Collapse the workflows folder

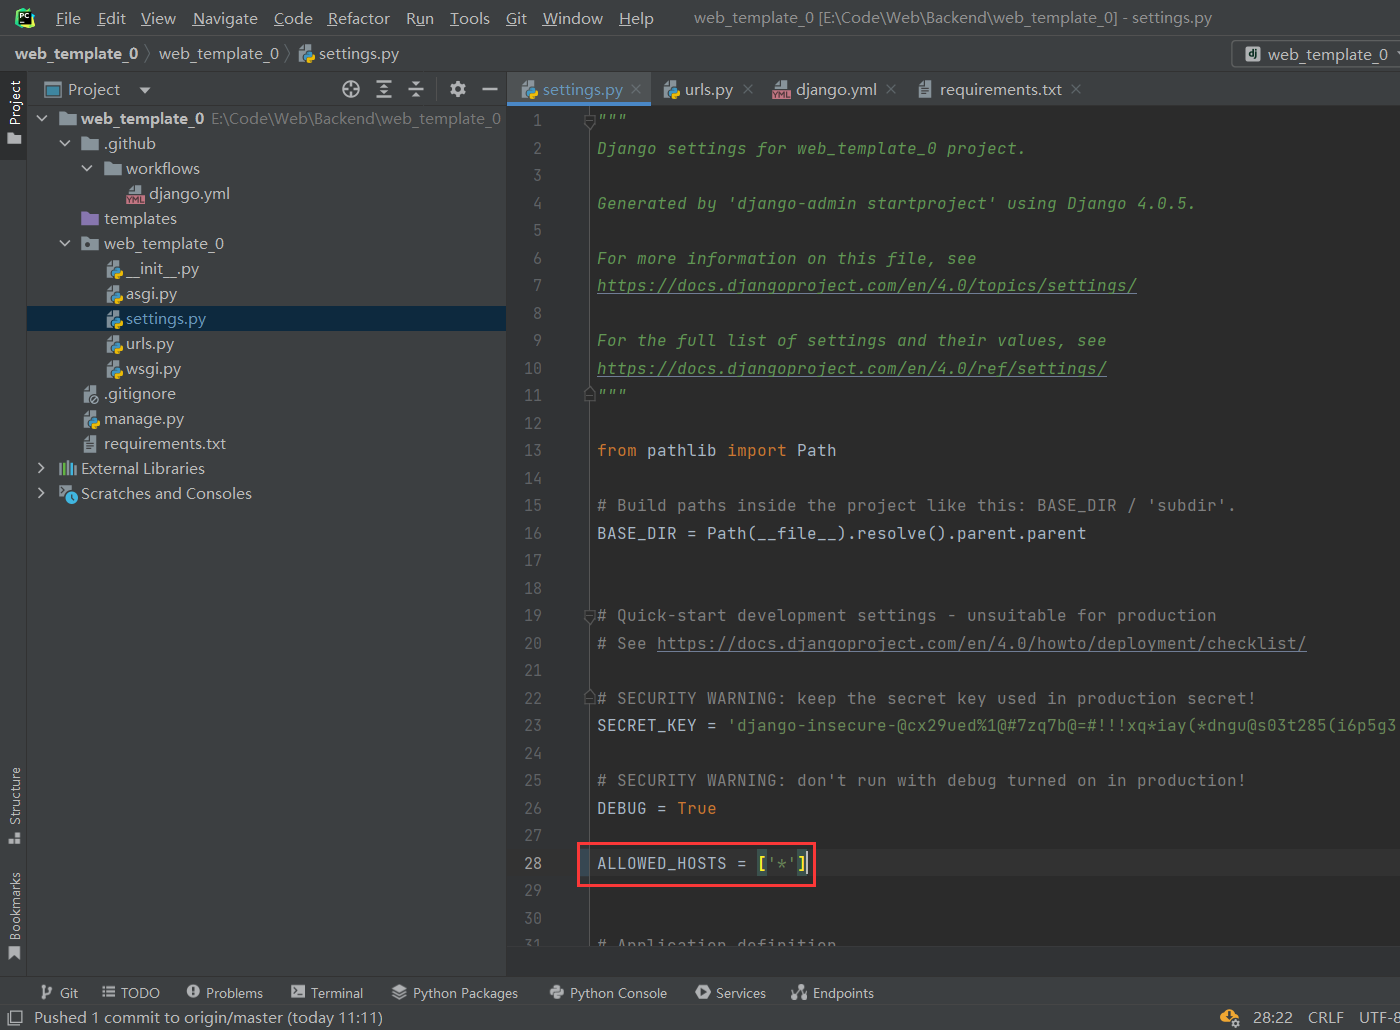tap(87, 169)
